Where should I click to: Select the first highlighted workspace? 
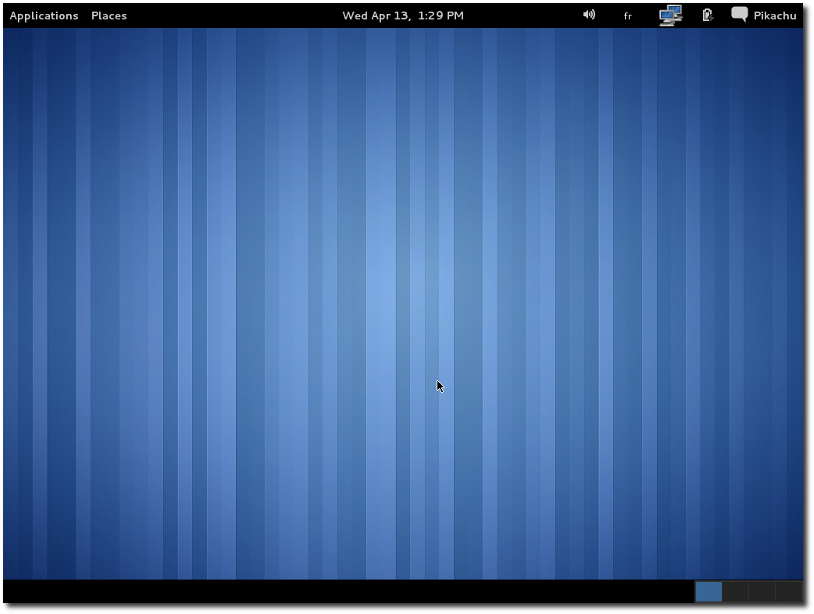(x=709, y=592)
